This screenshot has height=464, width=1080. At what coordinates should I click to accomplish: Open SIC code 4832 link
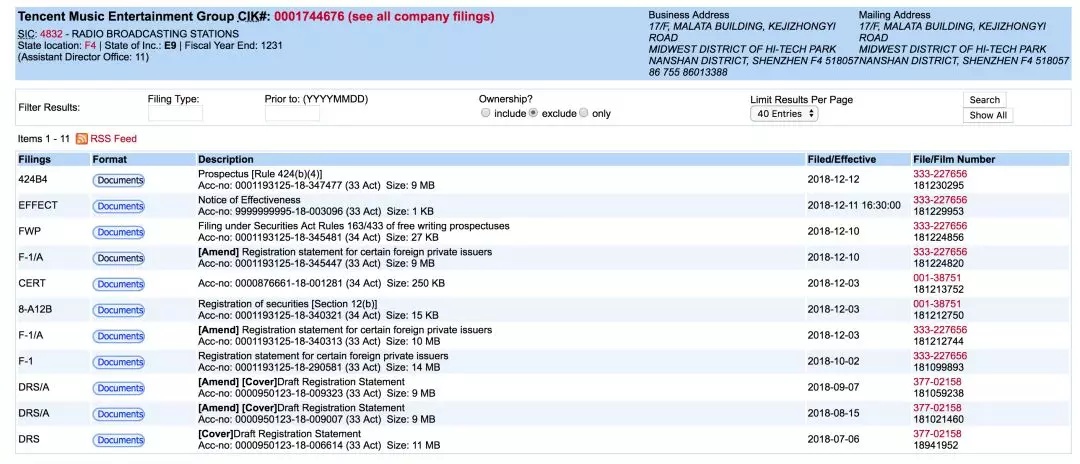51,34
